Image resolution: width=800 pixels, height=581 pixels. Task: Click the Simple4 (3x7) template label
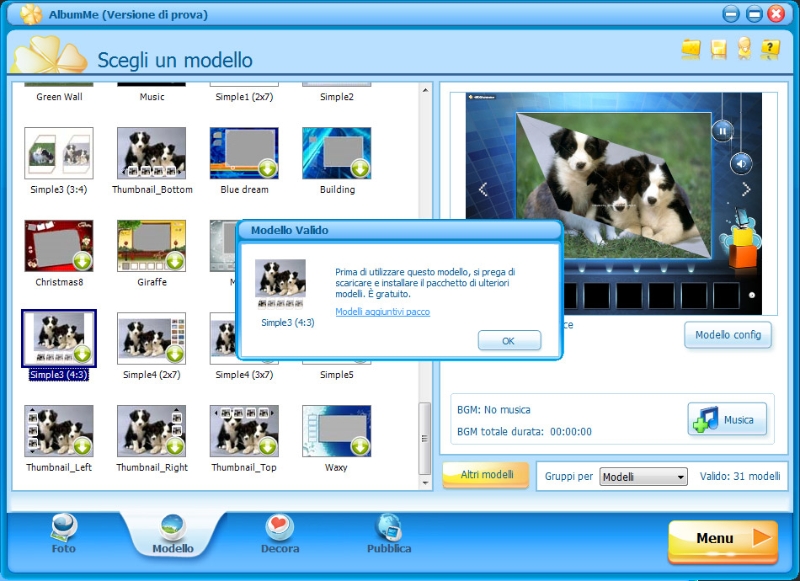[244, 374]
